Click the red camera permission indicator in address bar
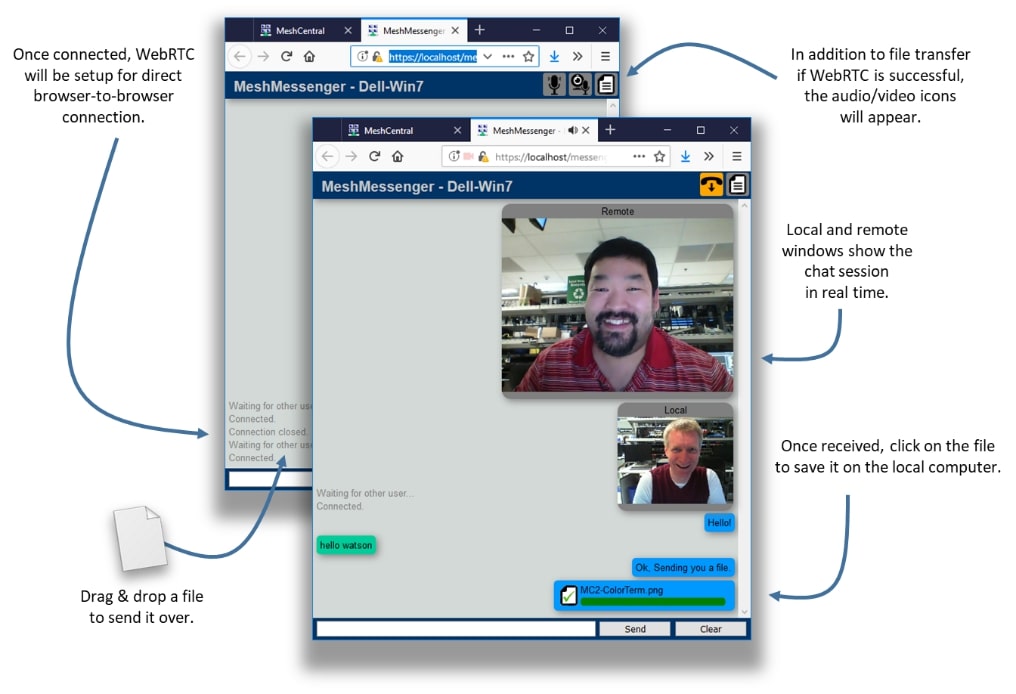The height and width of the screenshot is (694, 1016). click(467, 156)
